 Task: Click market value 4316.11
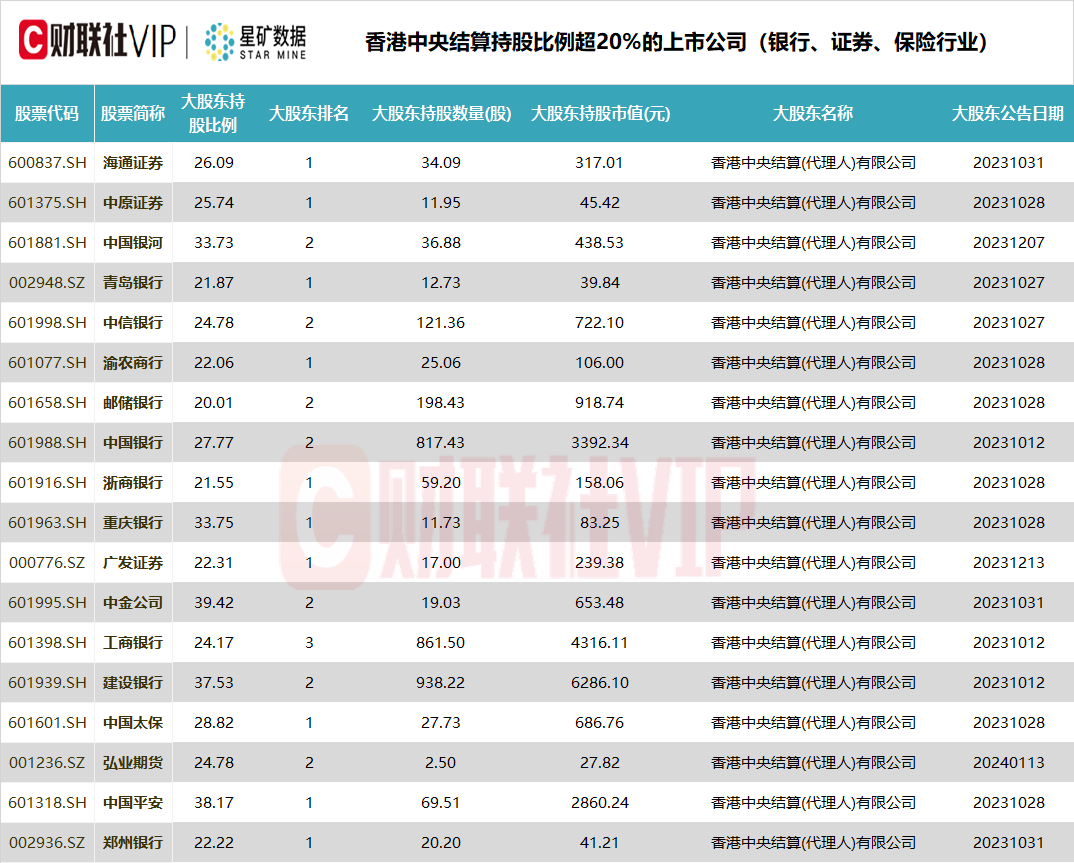pos(599,642)
